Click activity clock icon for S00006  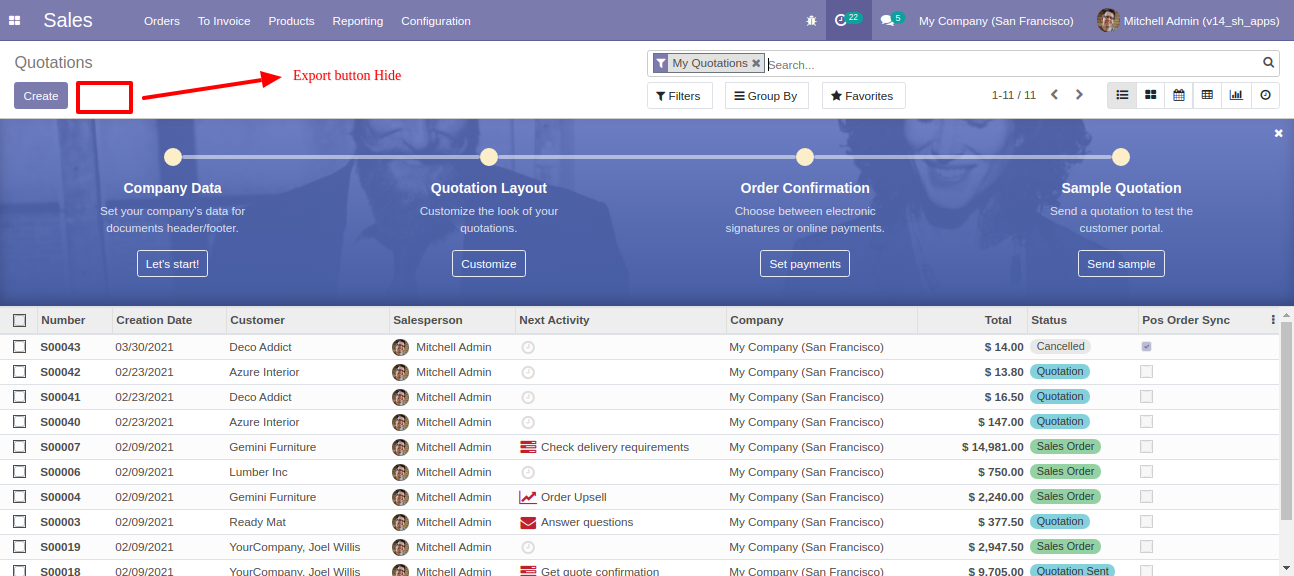coord(528,472)
